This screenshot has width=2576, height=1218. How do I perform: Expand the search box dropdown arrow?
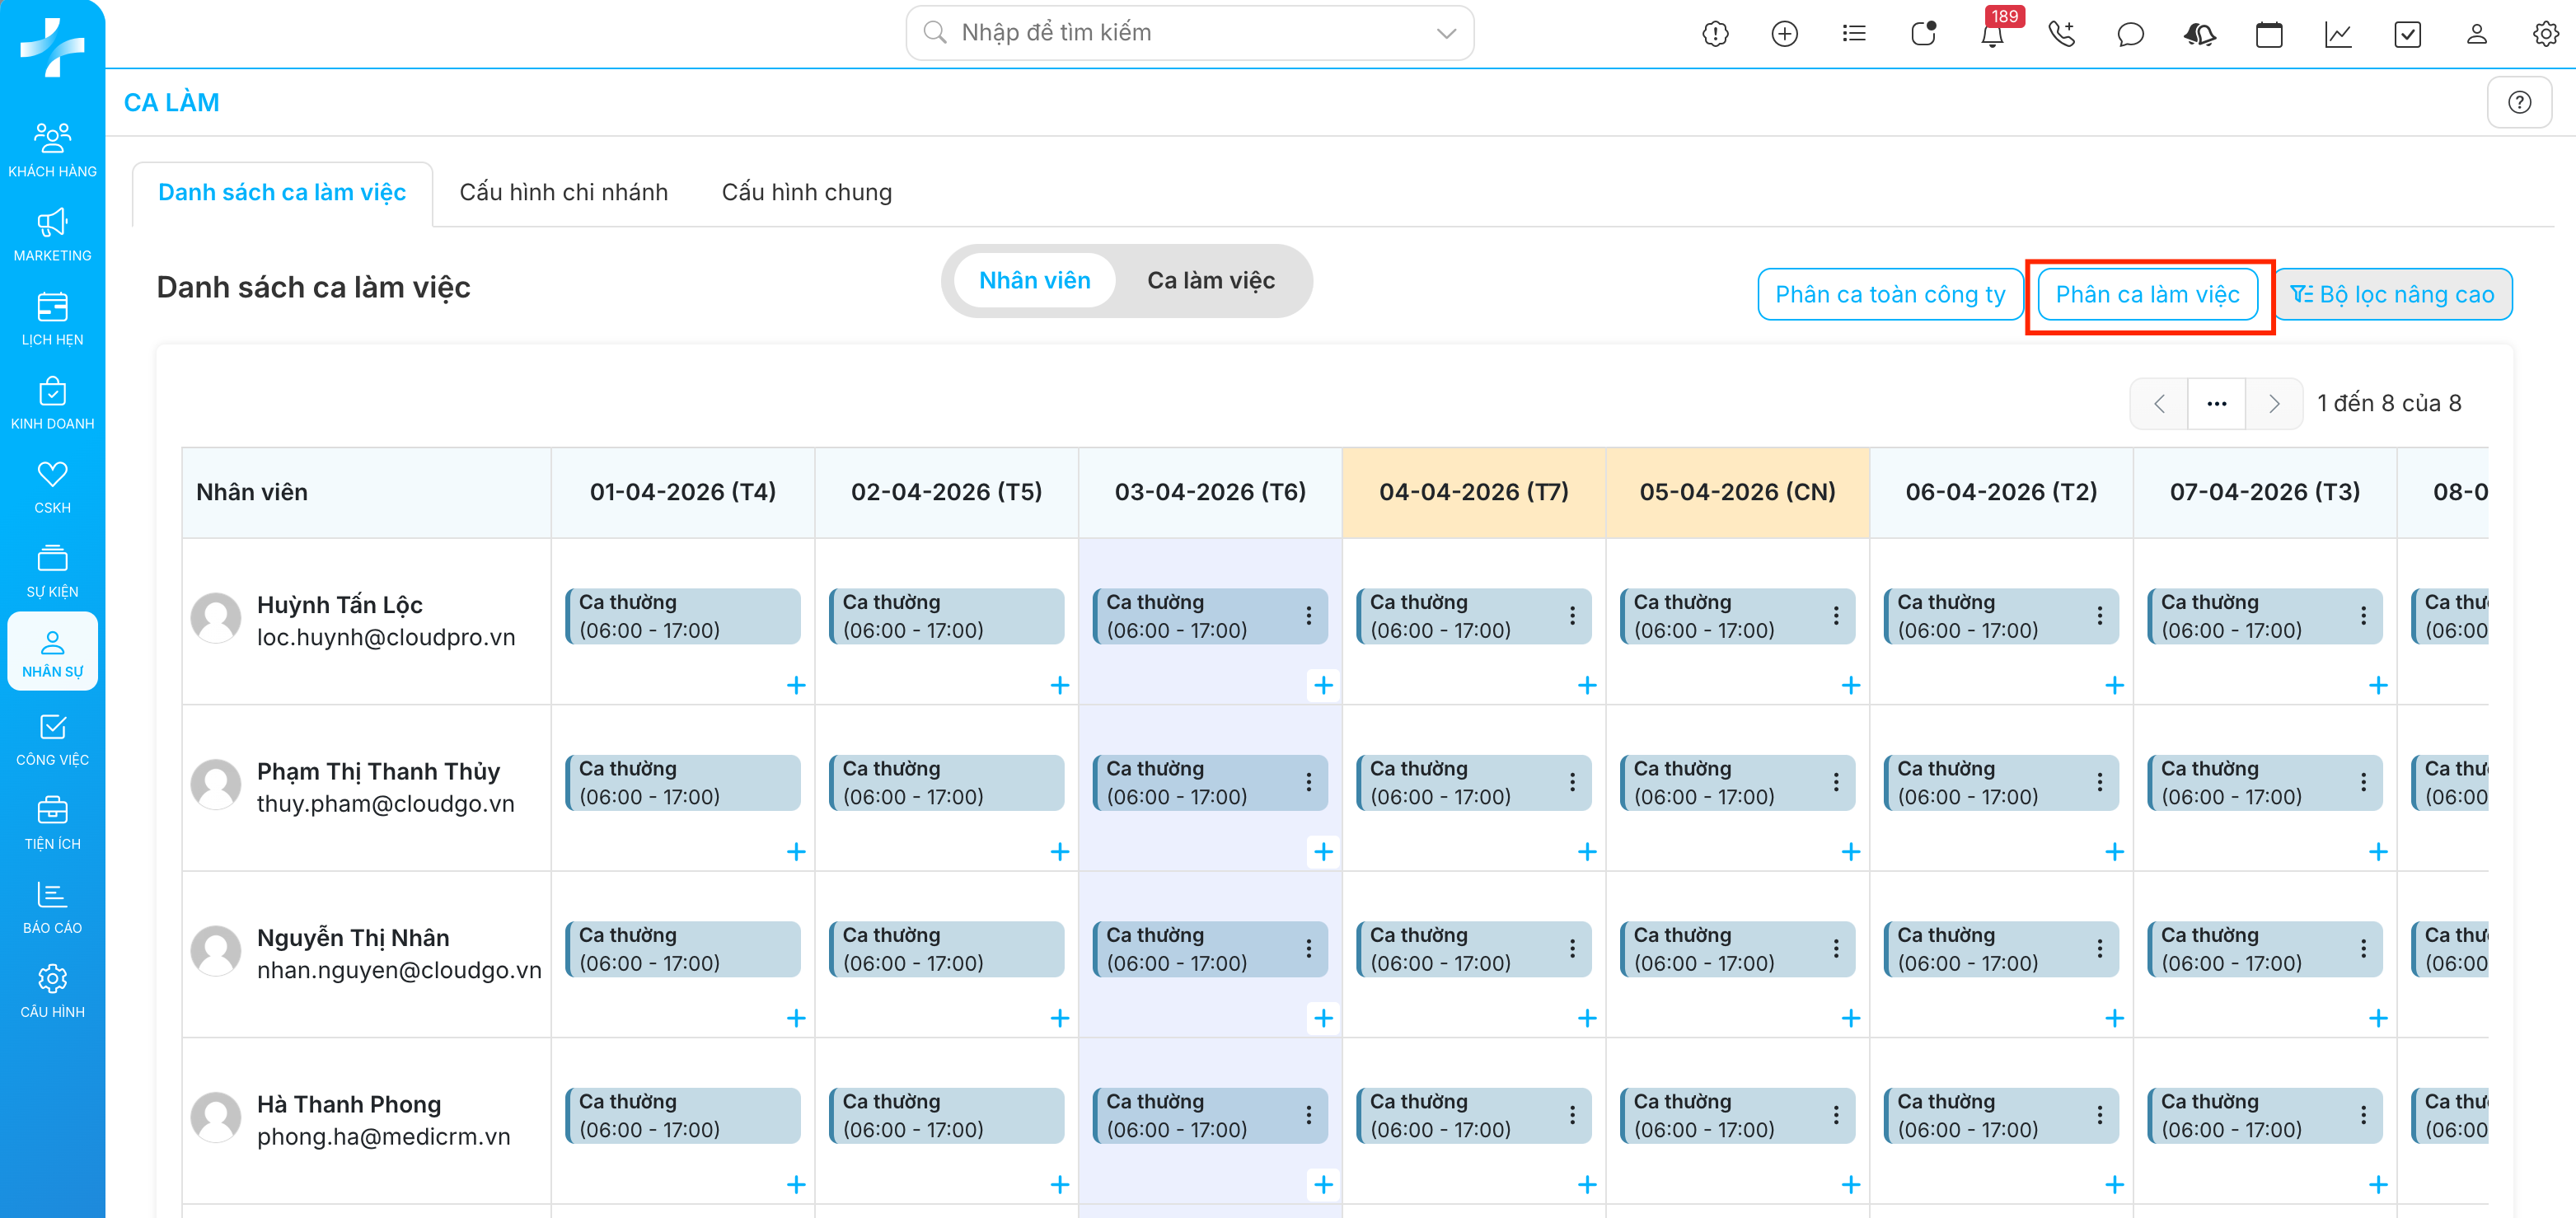coord(1445,33)
